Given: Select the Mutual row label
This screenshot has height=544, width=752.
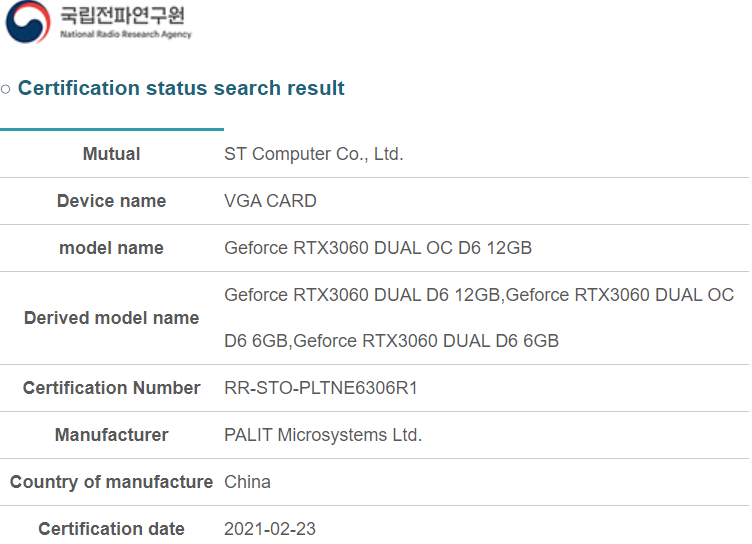Looking at the screenshot, I should [111, 154].
